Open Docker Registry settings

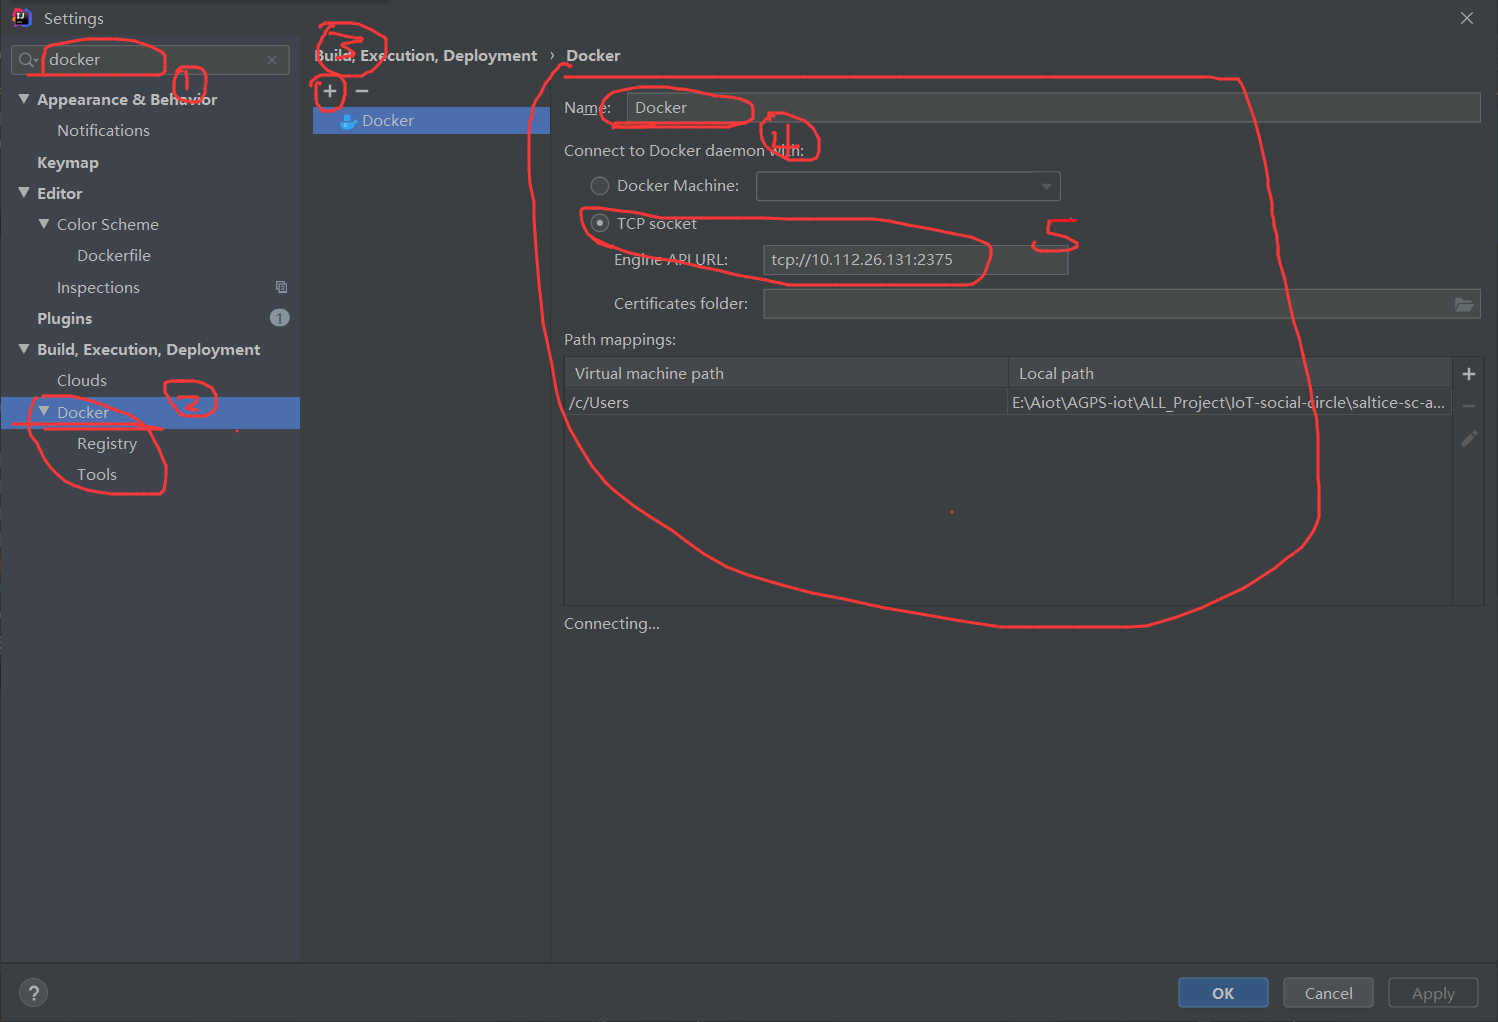pyautogui.click(x=107, y=444)
